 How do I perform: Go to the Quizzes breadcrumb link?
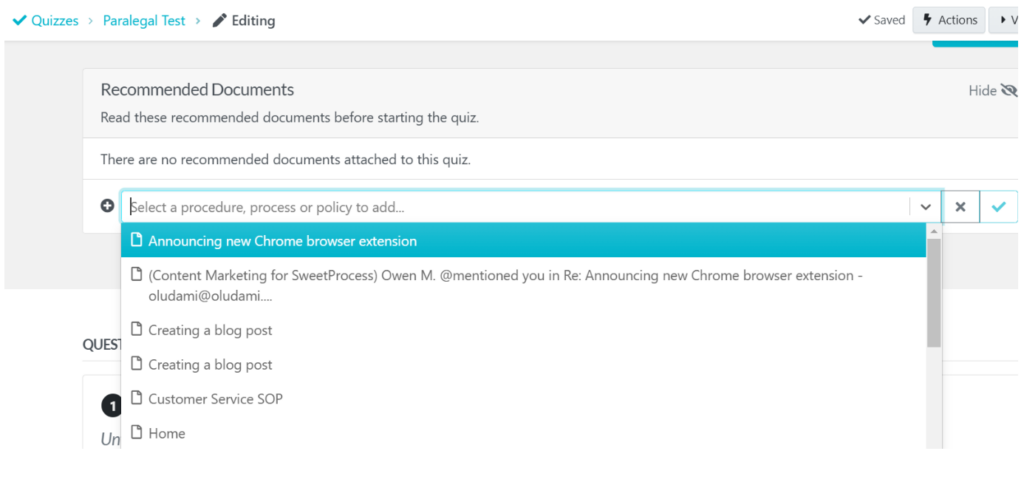(x=54, y=20)
